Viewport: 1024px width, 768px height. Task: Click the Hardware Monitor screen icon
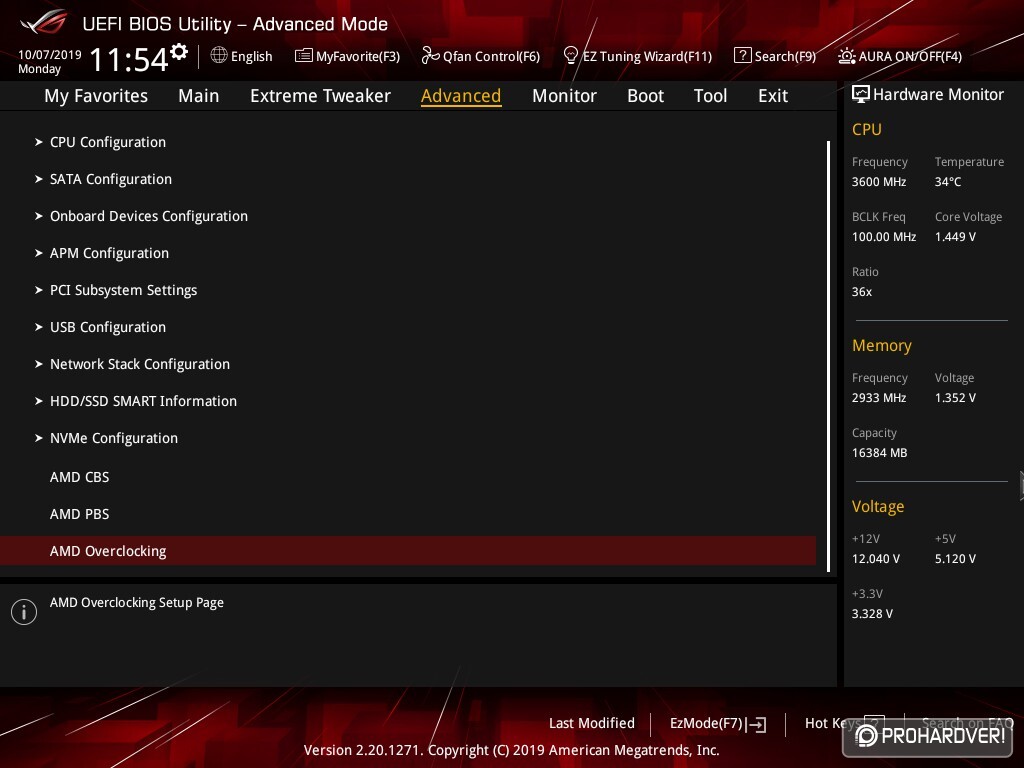pos(860,94)
